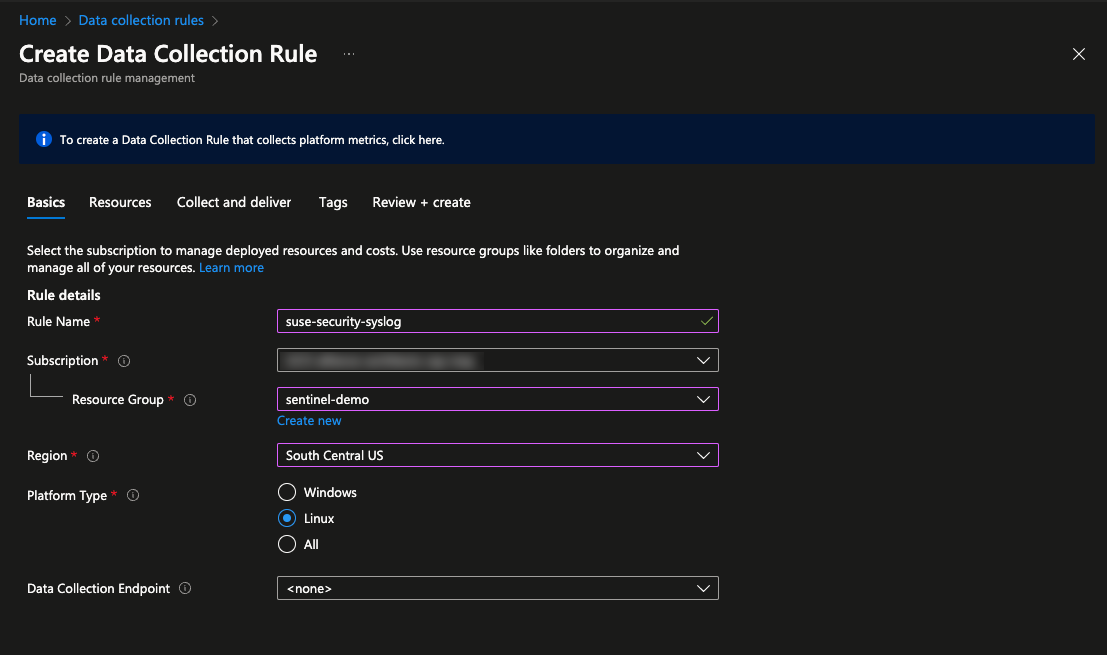Click the Platform Type info icon
The height and width of the screenshot is (655, 1107).
[x=132, y=495]
